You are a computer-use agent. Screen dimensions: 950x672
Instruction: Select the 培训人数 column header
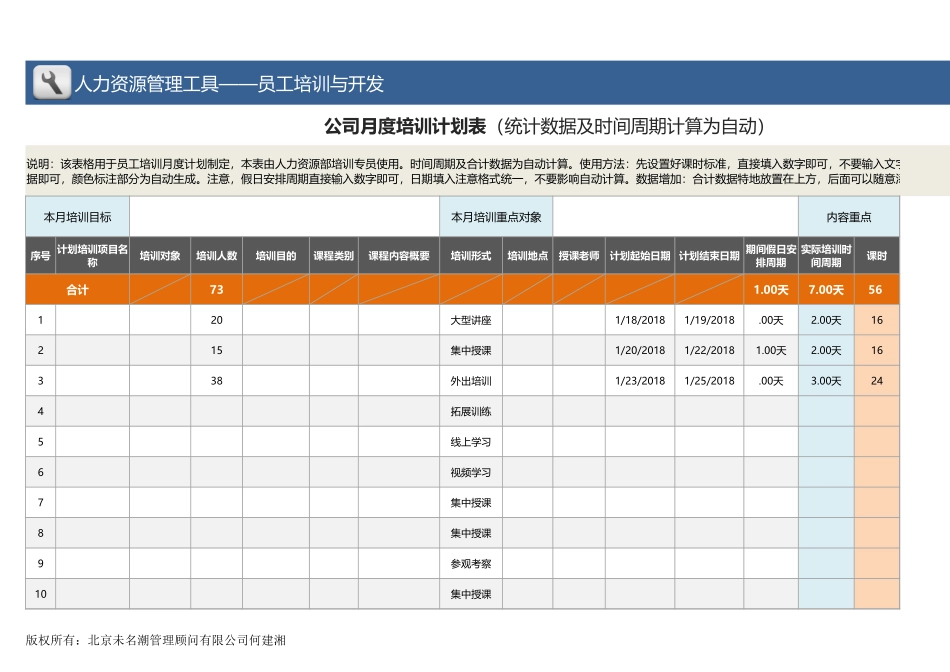click(216, 256)
